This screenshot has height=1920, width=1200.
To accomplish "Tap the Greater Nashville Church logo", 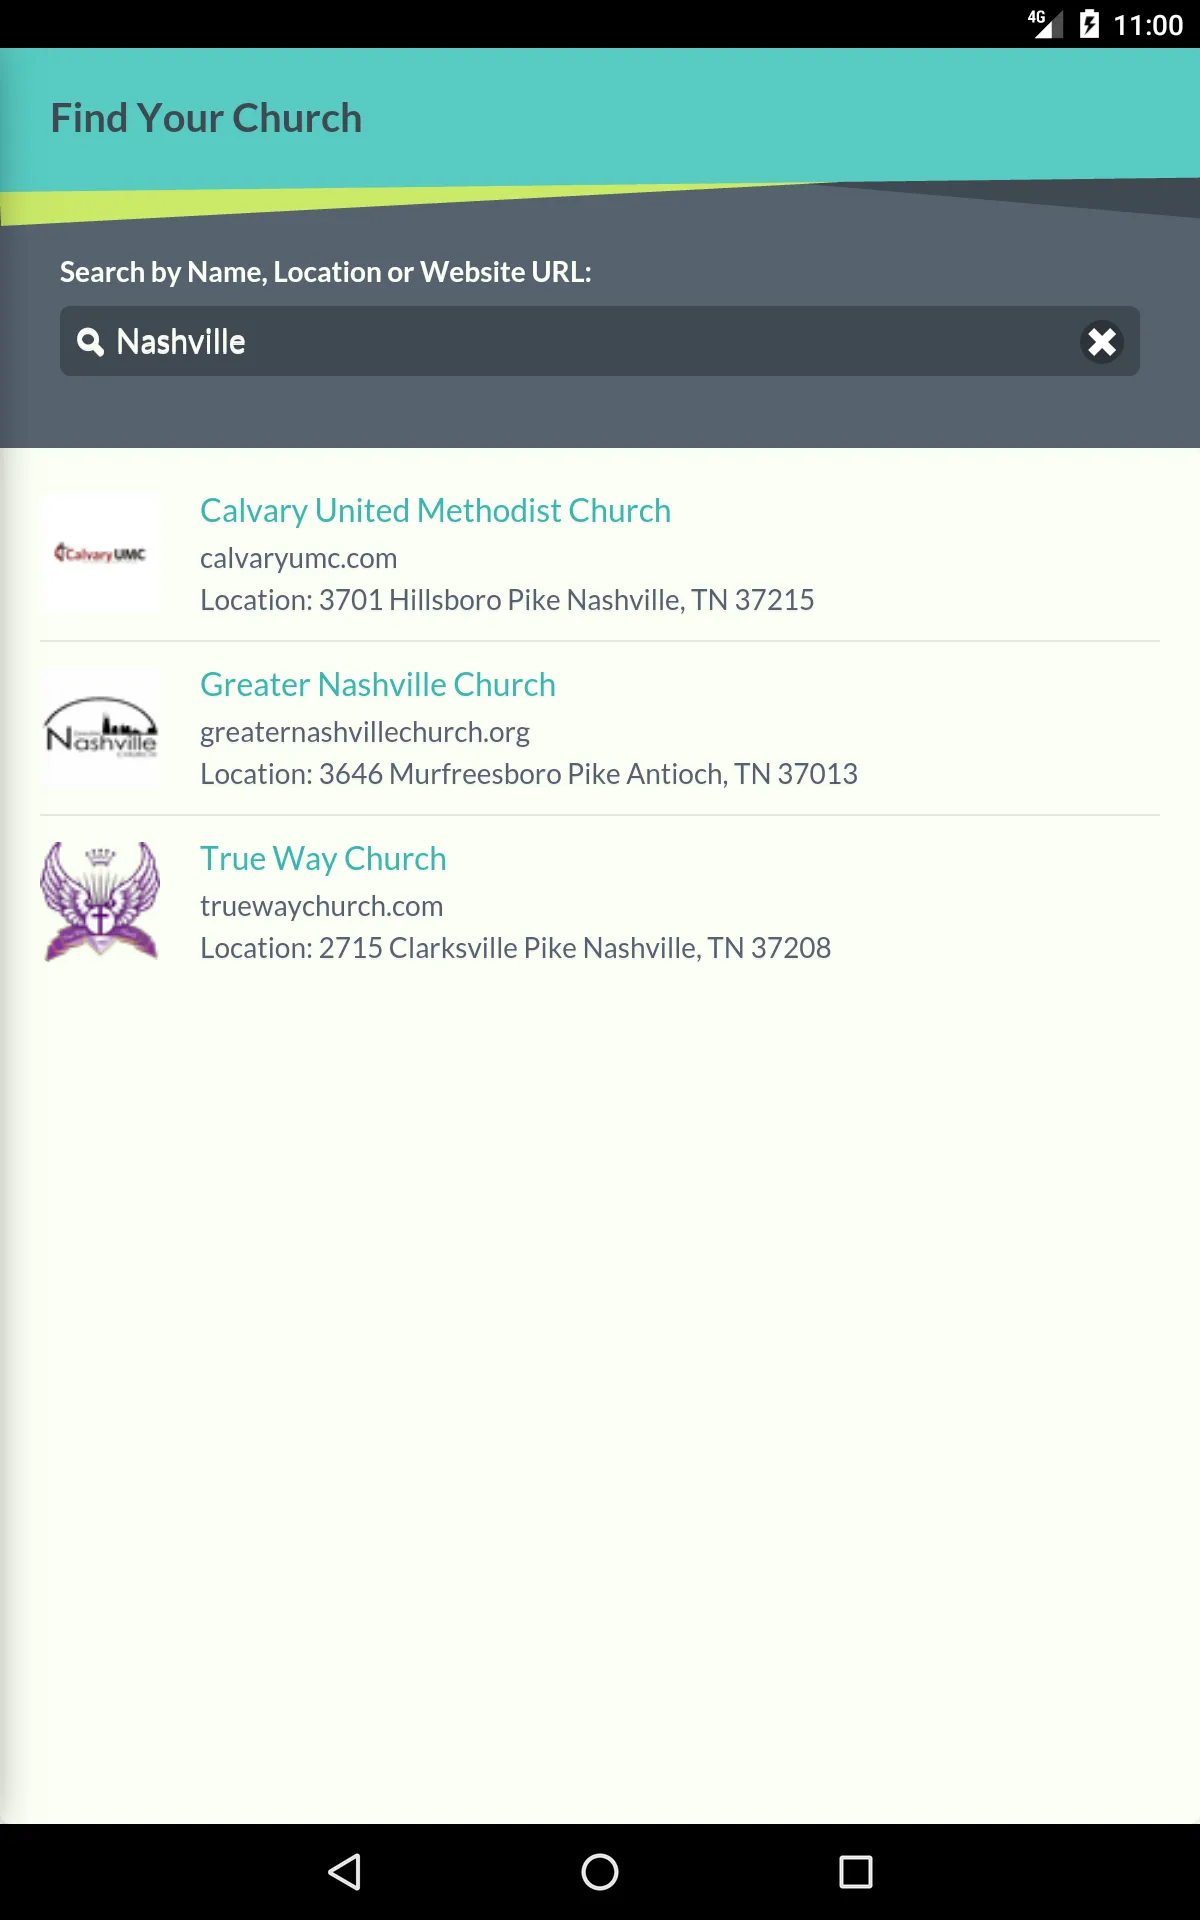I will click(x=100, y=727).
